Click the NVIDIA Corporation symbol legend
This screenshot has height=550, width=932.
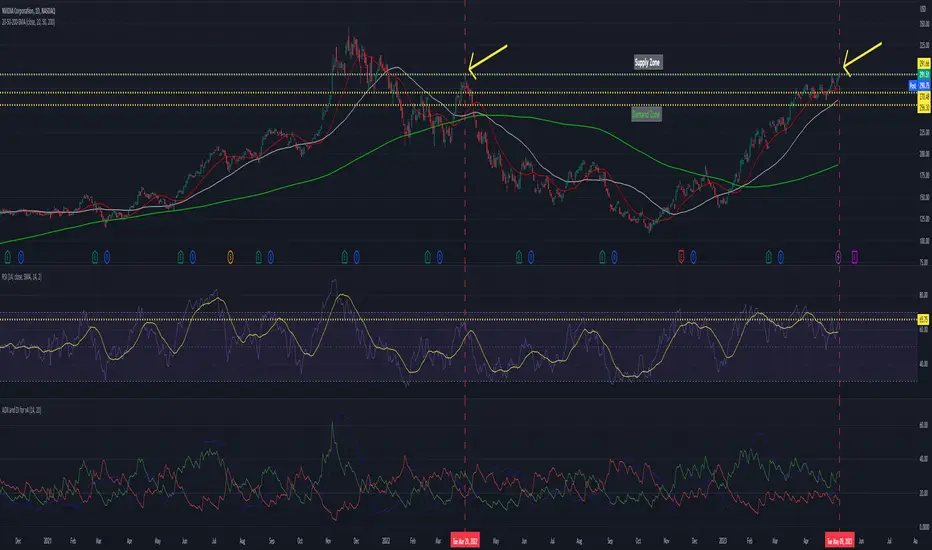(29, 11)
